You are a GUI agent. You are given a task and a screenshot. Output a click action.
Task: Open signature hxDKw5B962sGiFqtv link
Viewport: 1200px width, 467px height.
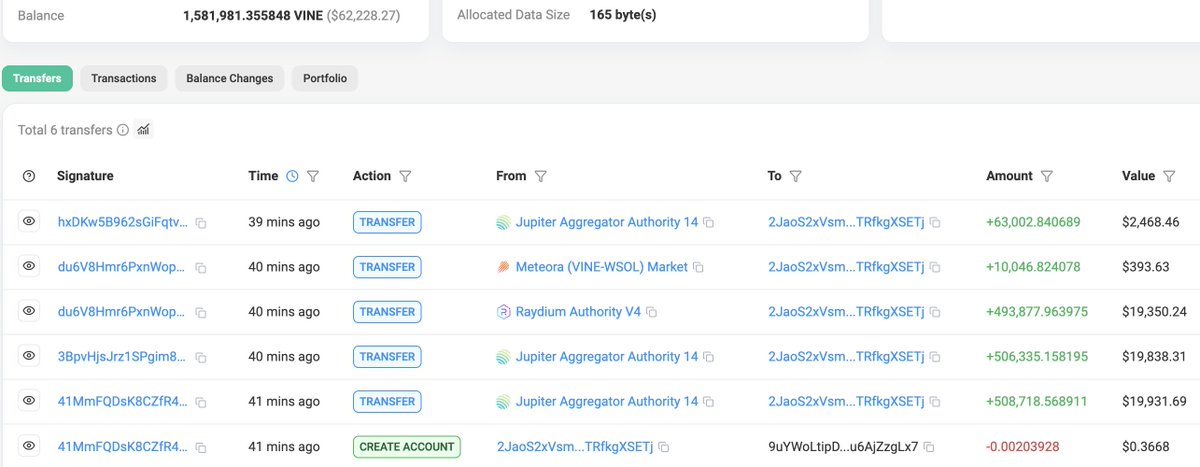[123, 222]
